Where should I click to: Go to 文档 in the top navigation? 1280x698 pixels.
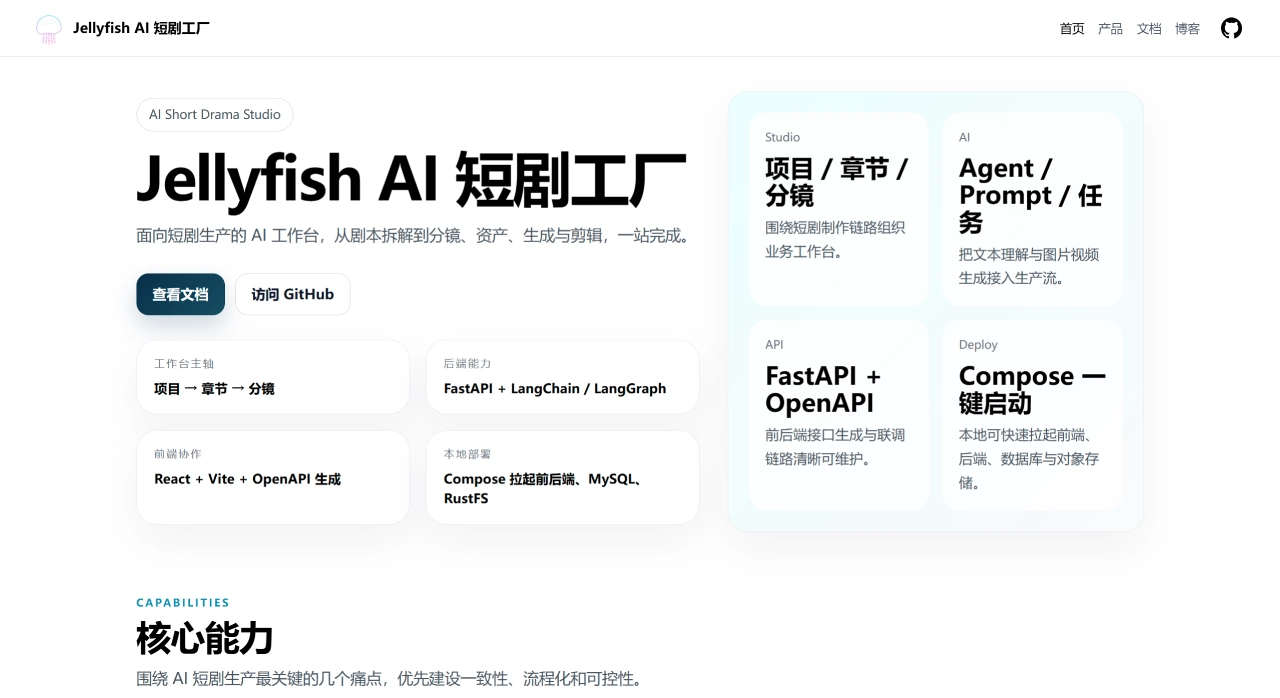click(x=1149, y=29)
